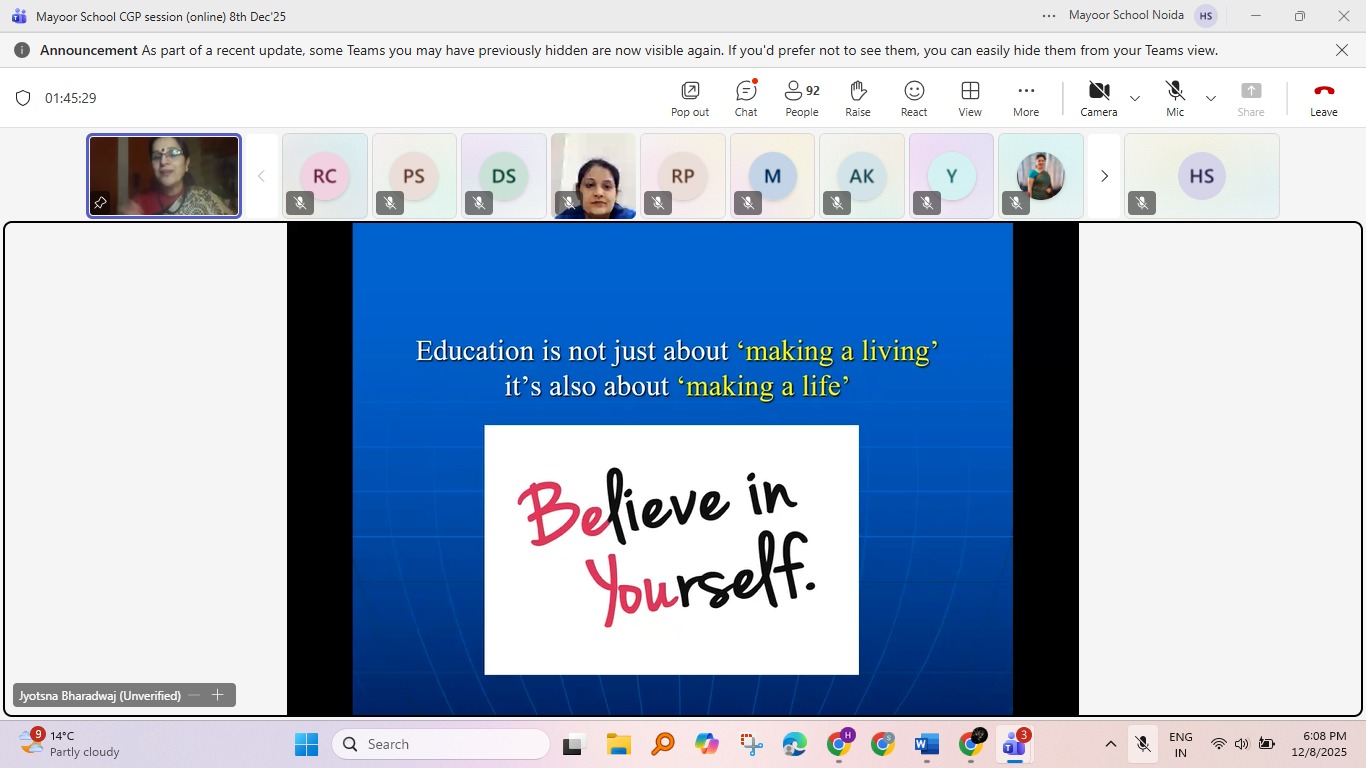The height and width of the screenshot is (768, 1366).
Task: Raise your hand in the meeting
Action: click(x=857, y=97)
